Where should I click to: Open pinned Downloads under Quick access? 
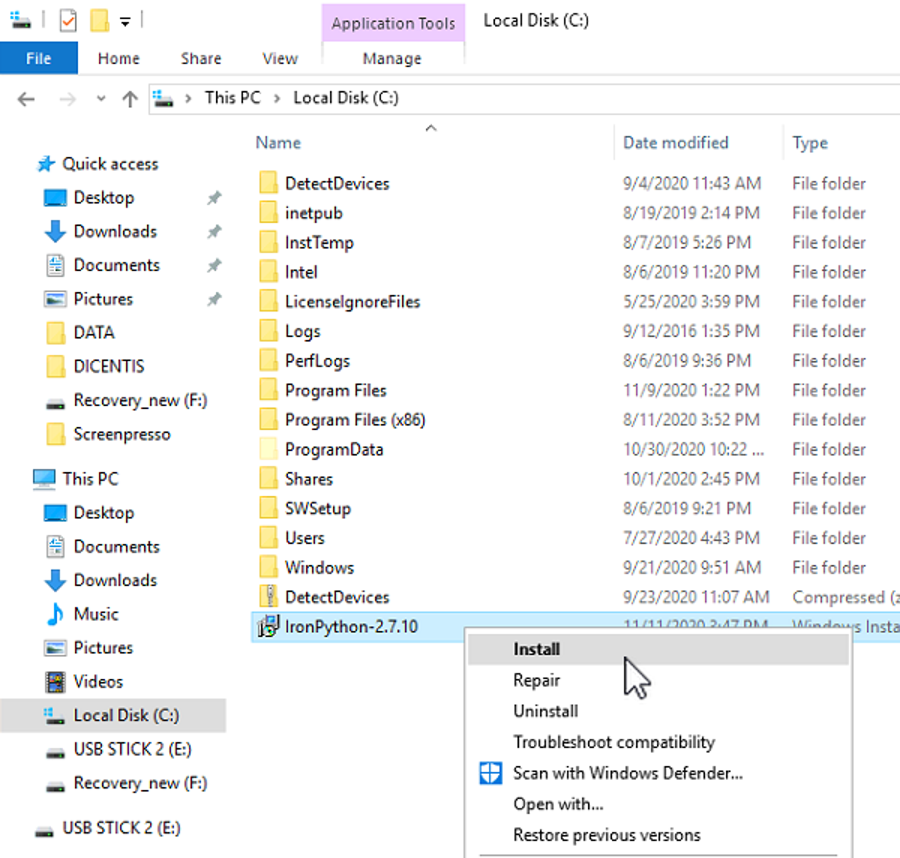(x=115, y=231)
